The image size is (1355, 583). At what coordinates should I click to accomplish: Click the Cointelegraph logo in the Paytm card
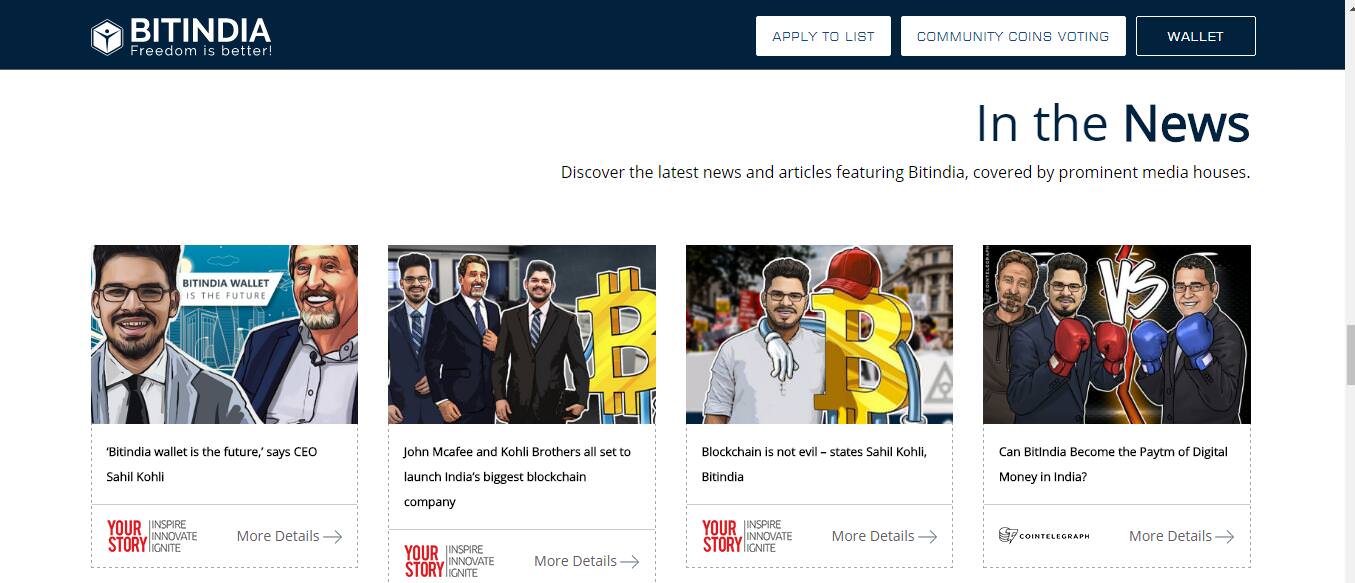coord(1044,536)
